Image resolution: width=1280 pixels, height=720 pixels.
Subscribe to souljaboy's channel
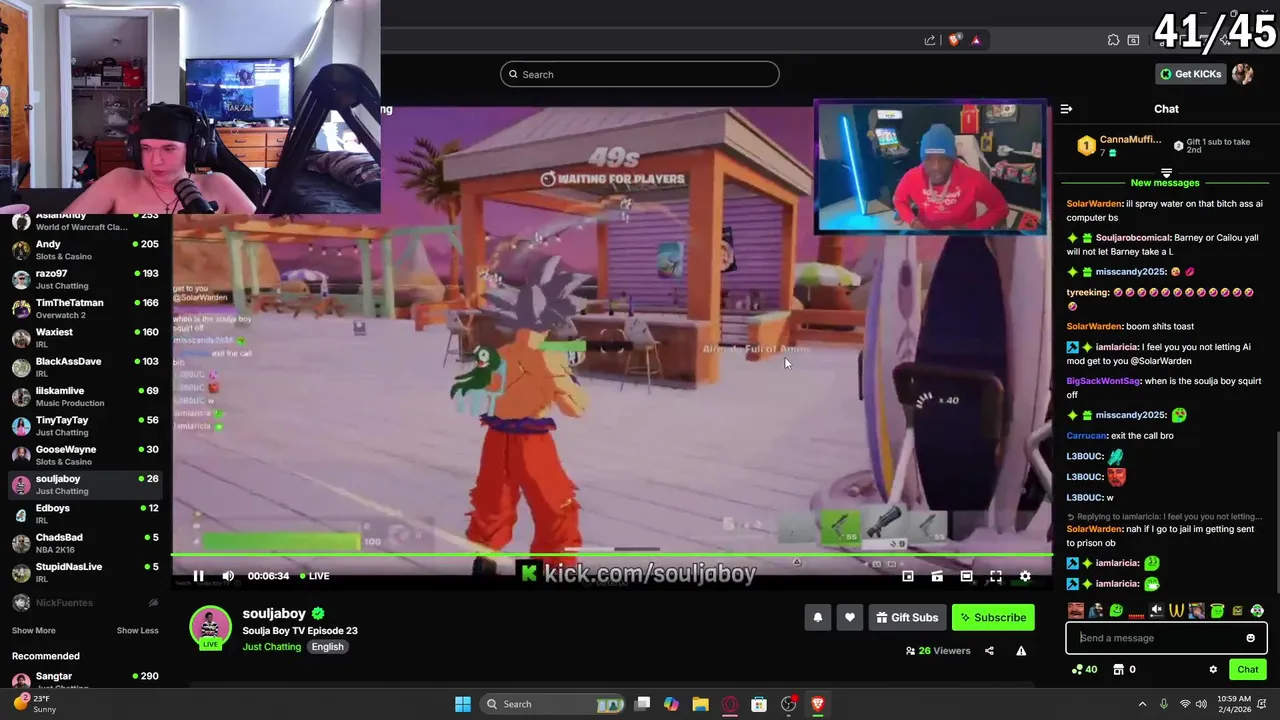[993, 618]
